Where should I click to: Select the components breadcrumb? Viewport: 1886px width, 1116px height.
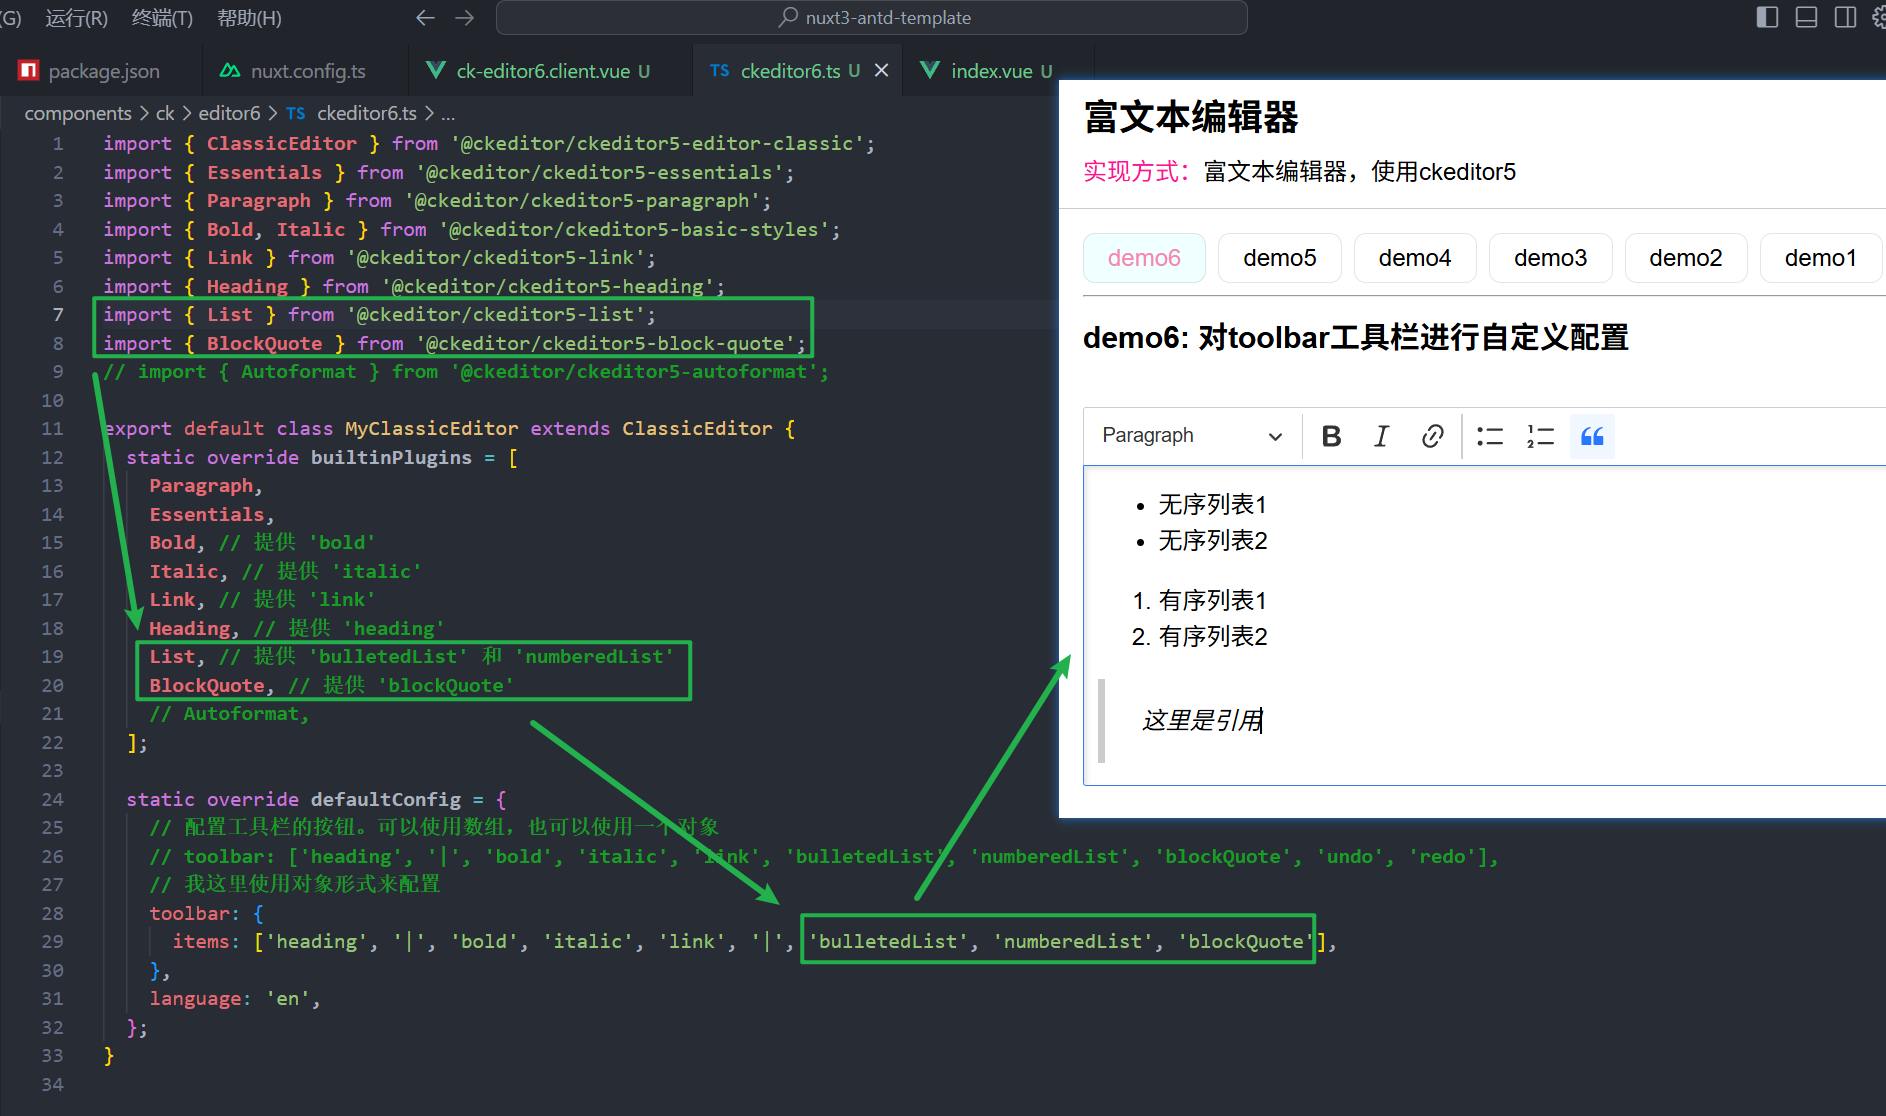click(x=78, y=113)
